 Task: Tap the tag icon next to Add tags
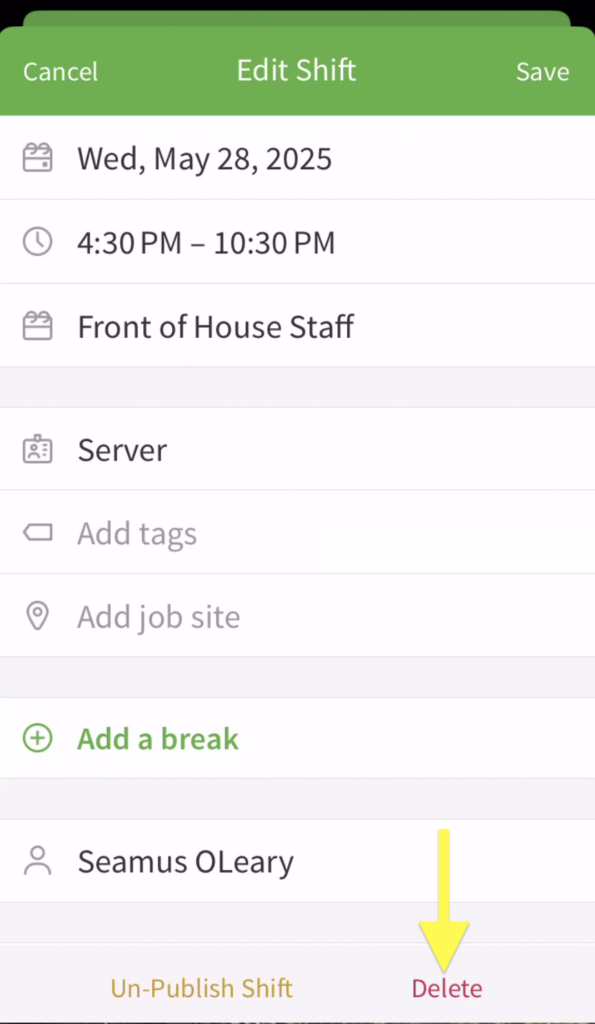point(37,533)
